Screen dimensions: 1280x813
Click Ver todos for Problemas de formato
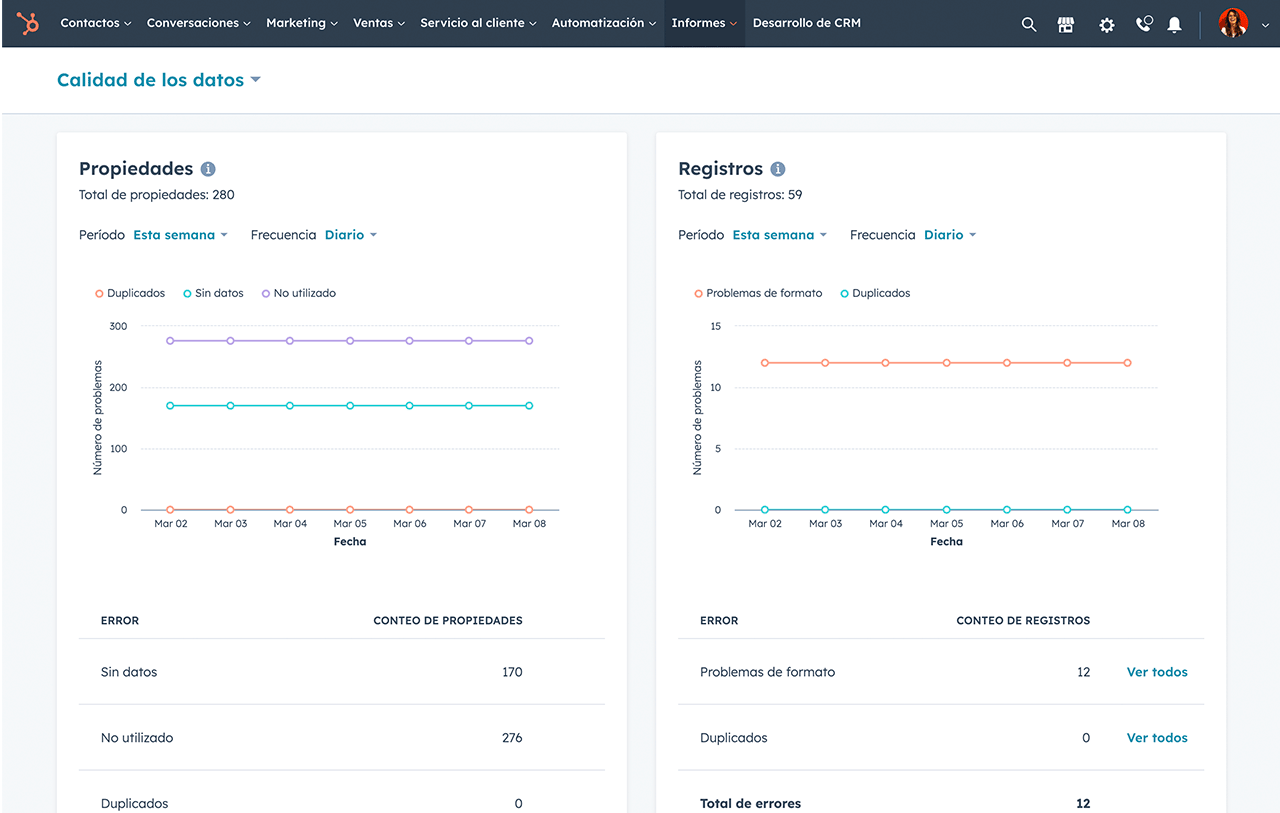1157,672
